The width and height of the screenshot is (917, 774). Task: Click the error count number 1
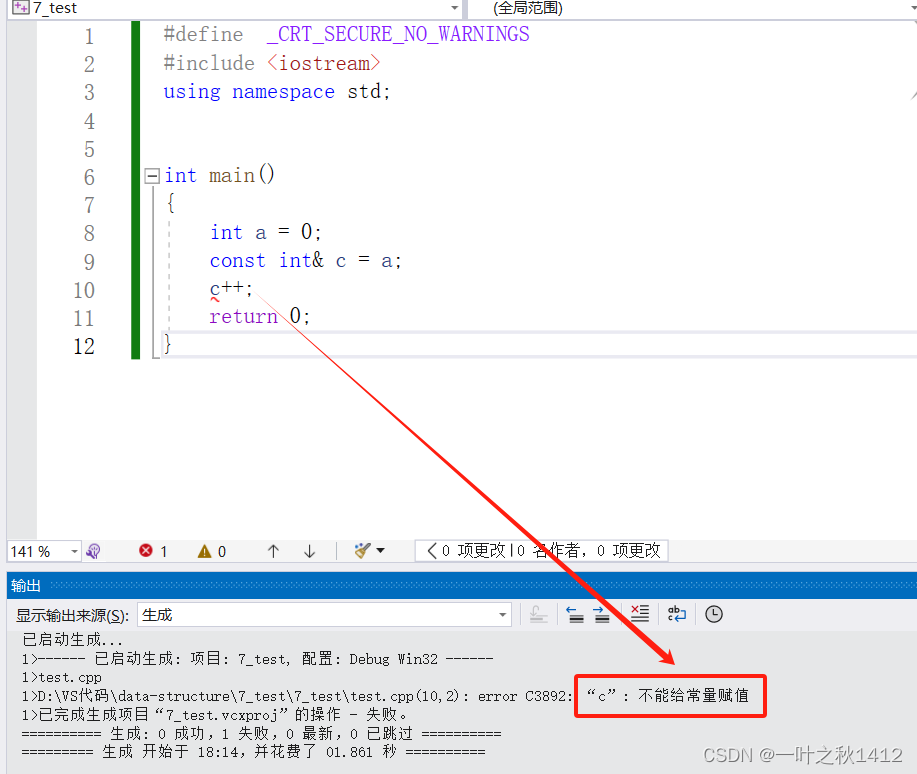(164, 552)
